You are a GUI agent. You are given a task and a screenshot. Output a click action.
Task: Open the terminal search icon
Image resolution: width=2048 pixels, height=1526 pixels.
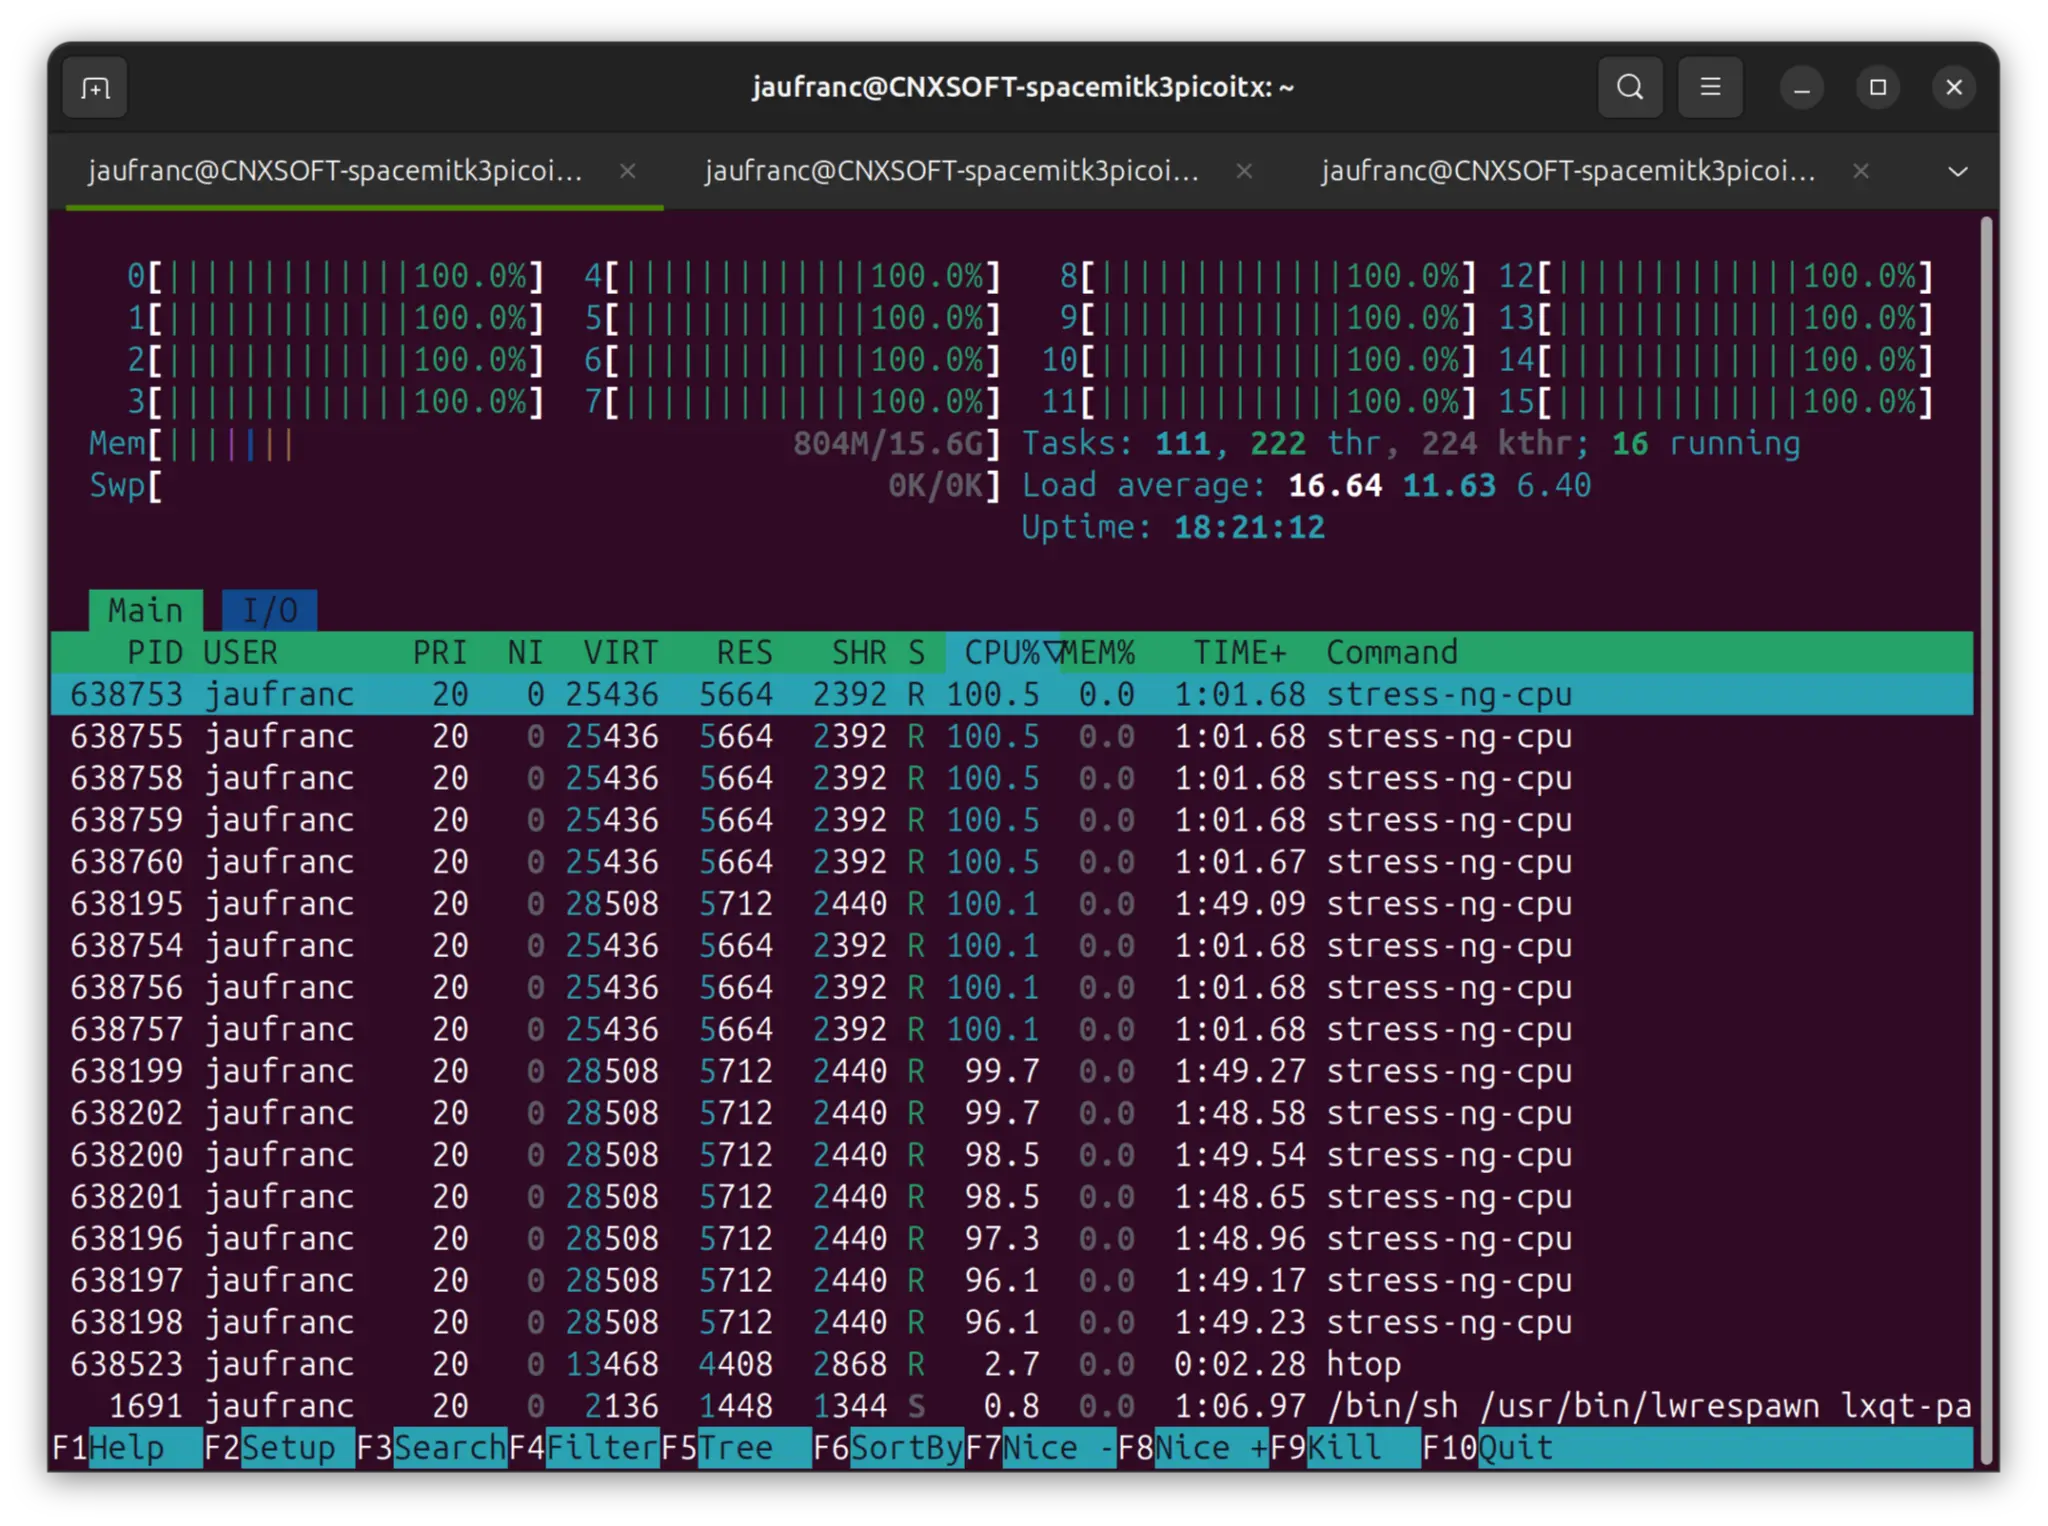(x=1629, y=88)
